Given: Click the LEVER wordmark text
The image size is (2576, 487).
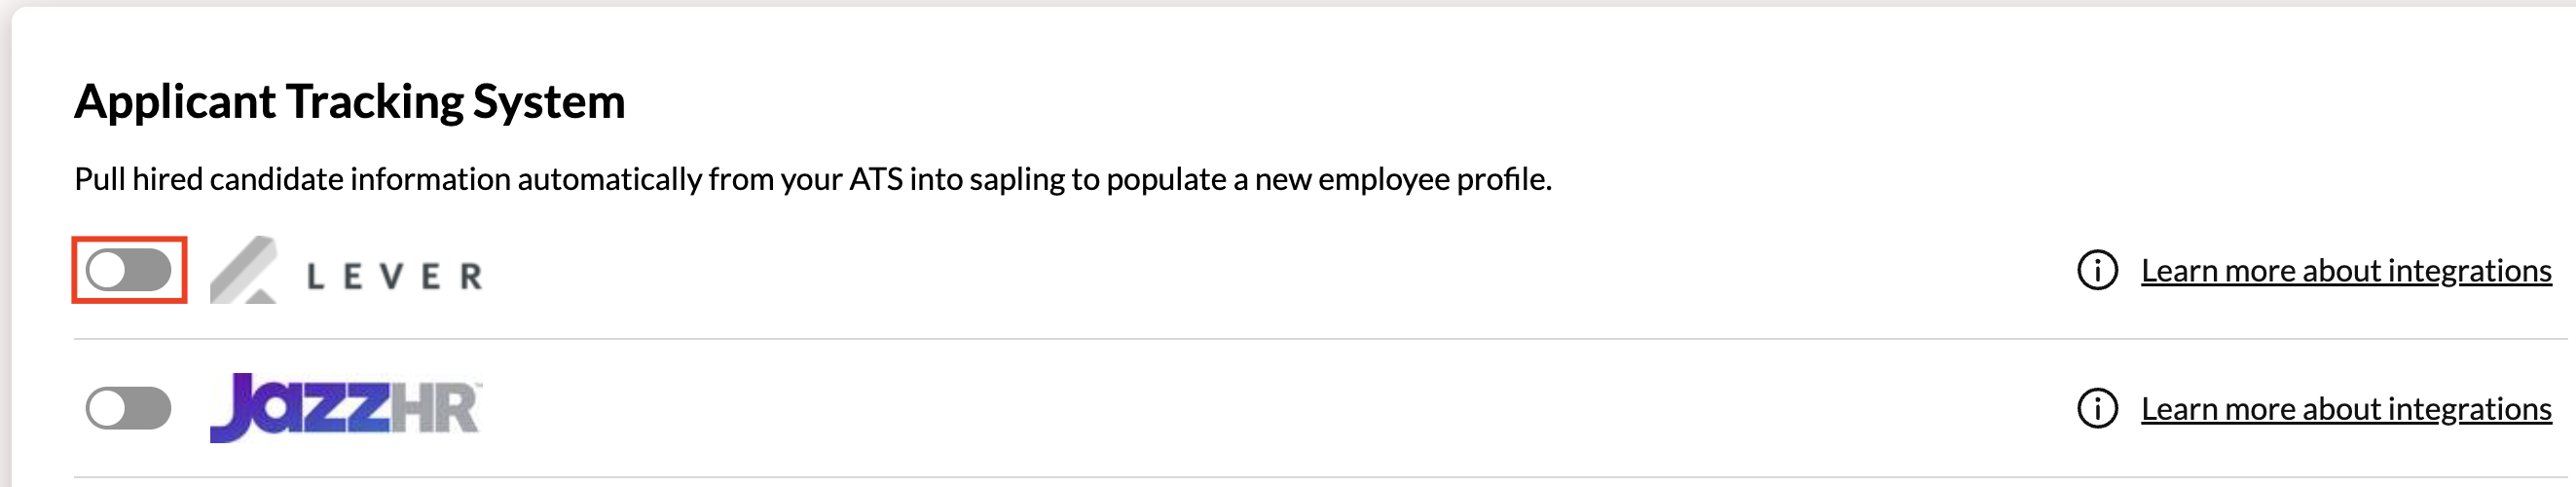Looking at the screenshot, I should coord(395,276).
